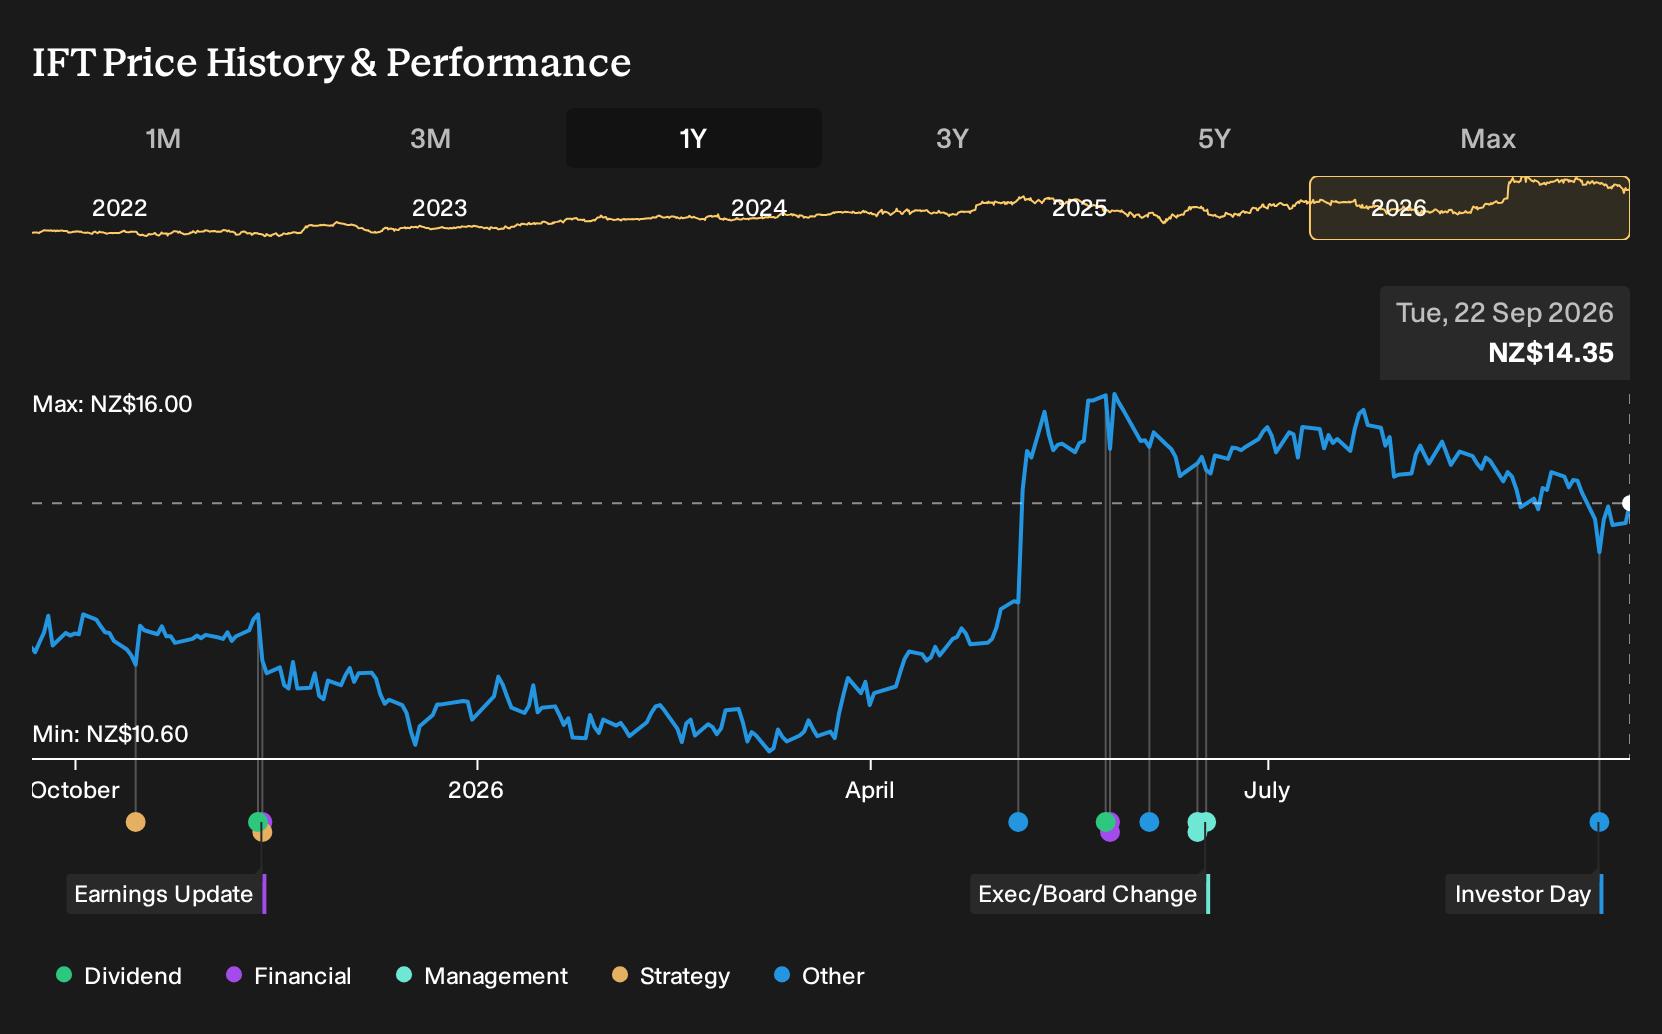Click 2025 in the overview timeline
The height and width of the screenshot is (1034, 1662).
(x=1080, y=208)
